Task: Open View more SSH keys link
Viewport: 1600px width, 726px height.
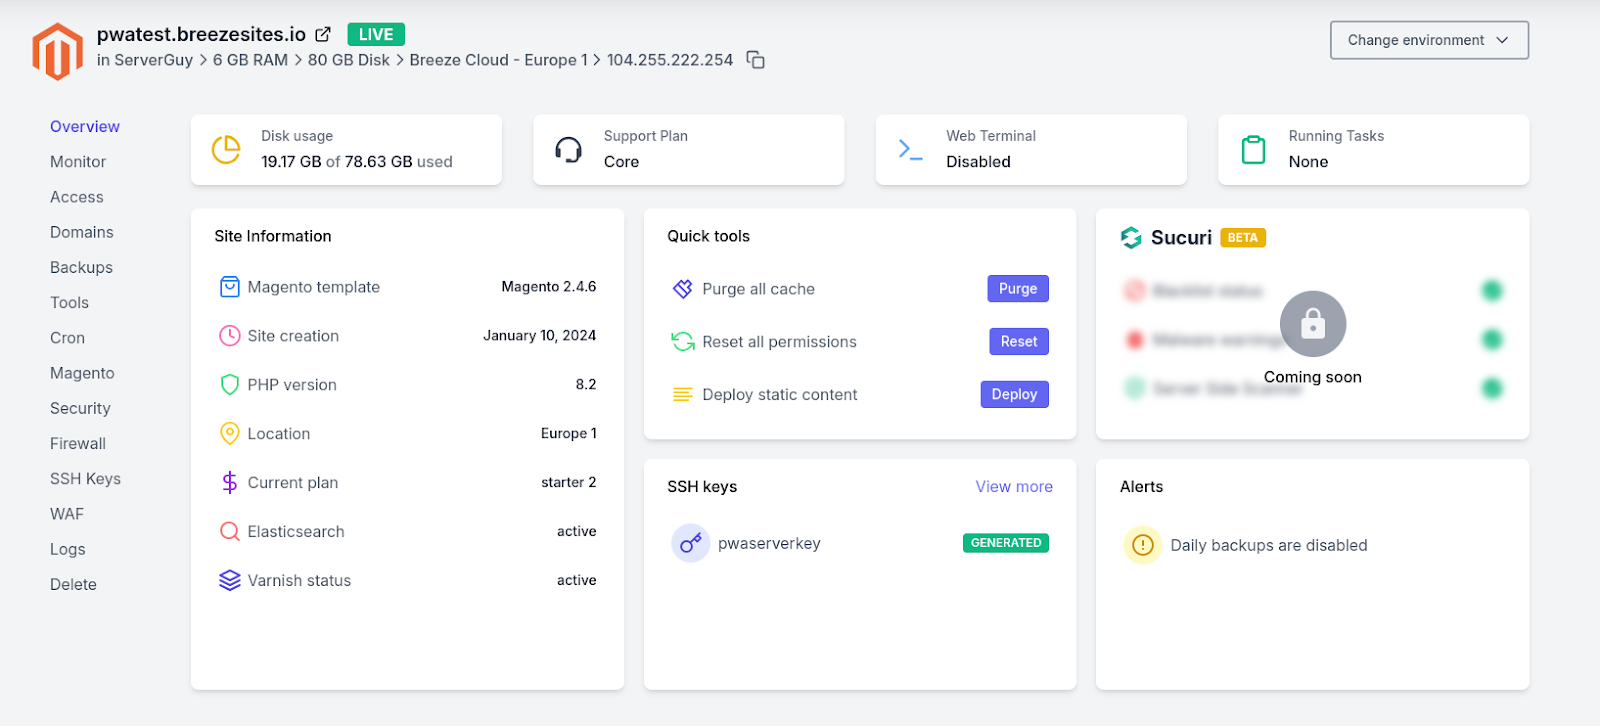Action: click(x=1014, y=487)
